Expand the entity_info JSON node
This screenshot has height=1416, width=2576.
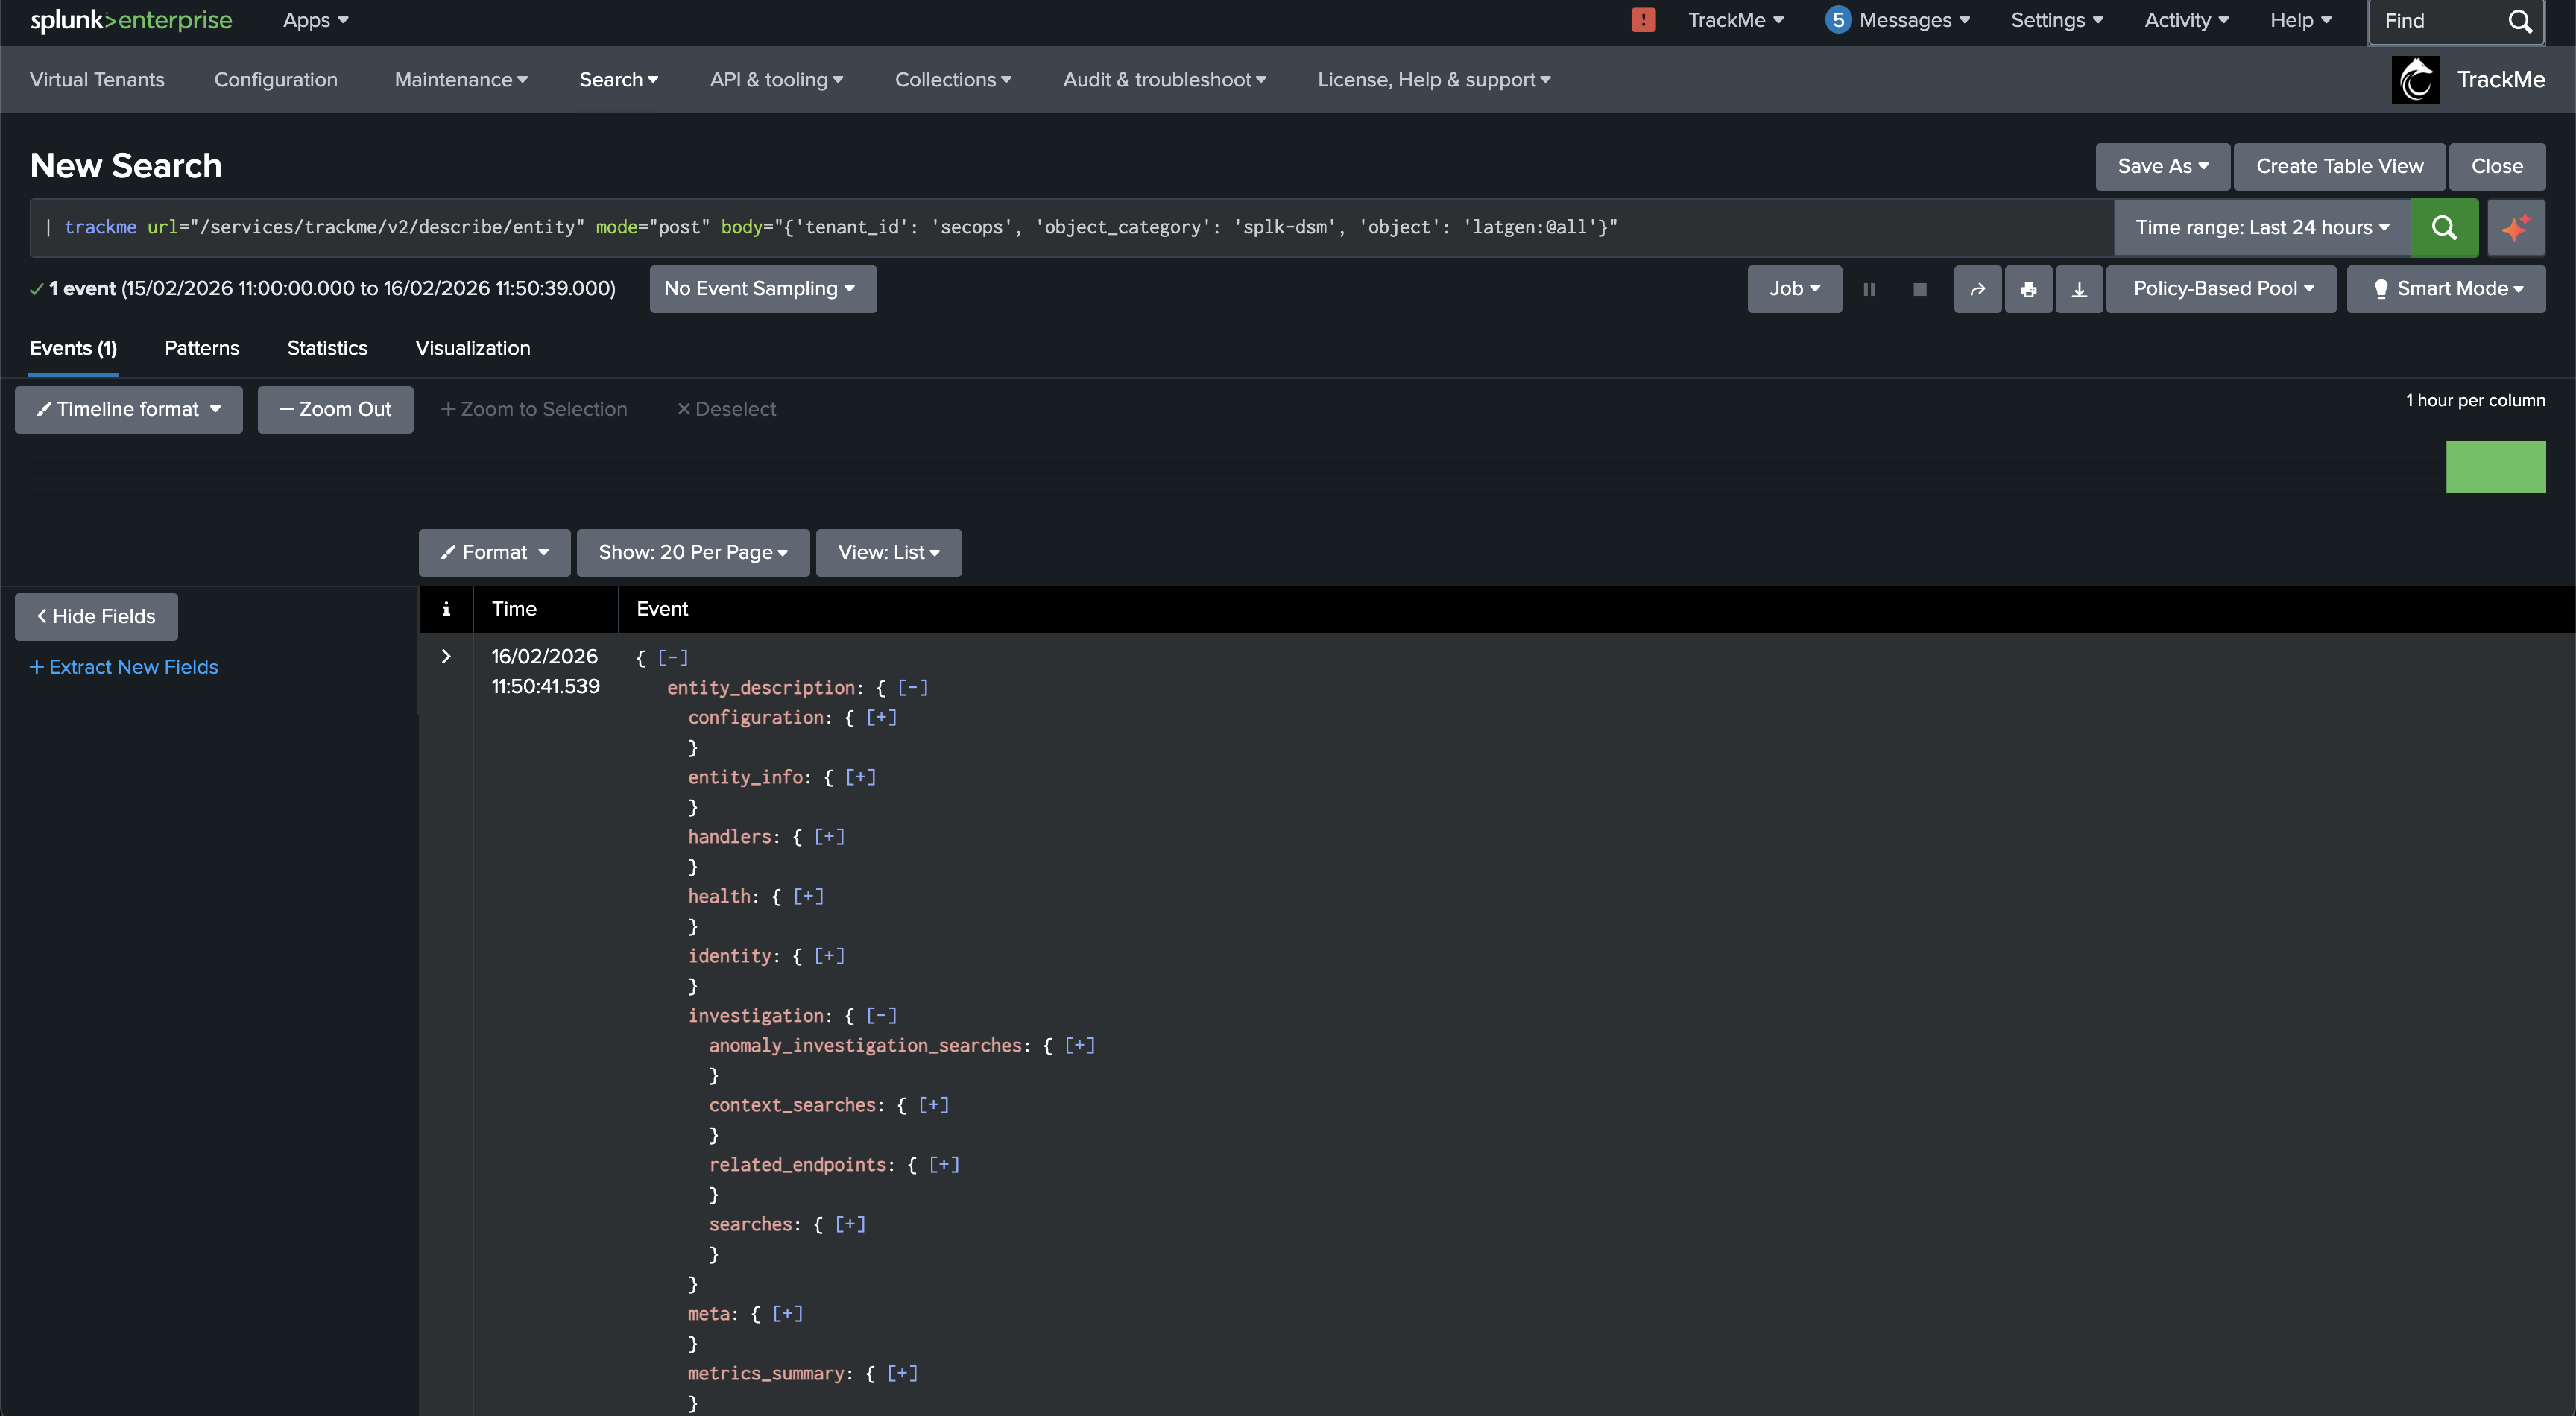861,777
